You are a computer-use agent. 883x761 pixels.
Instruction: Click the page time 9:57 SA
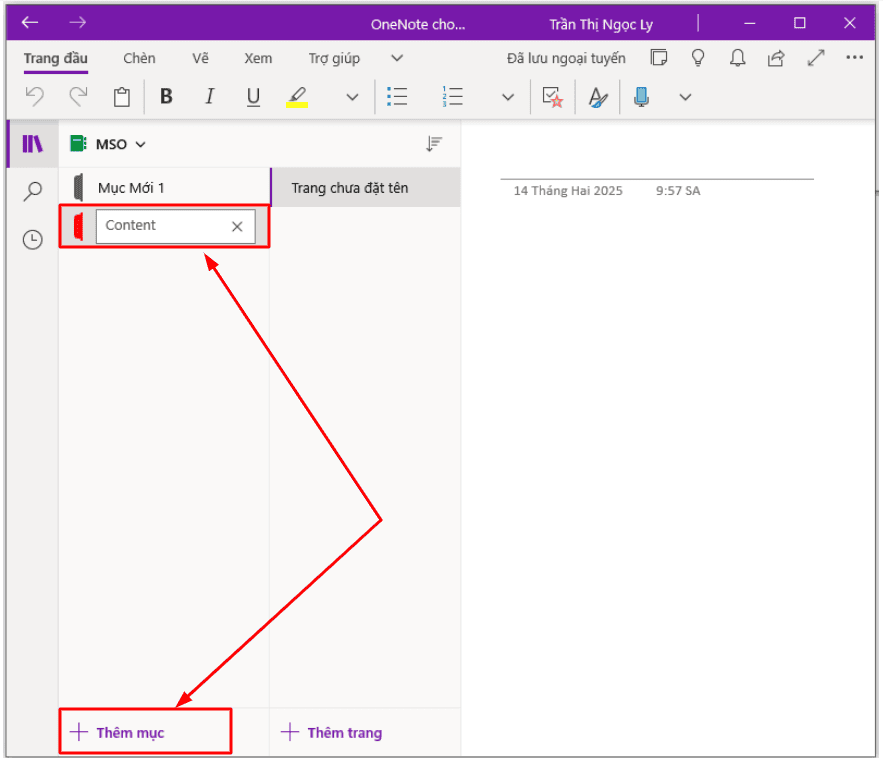tap(678, 191)
